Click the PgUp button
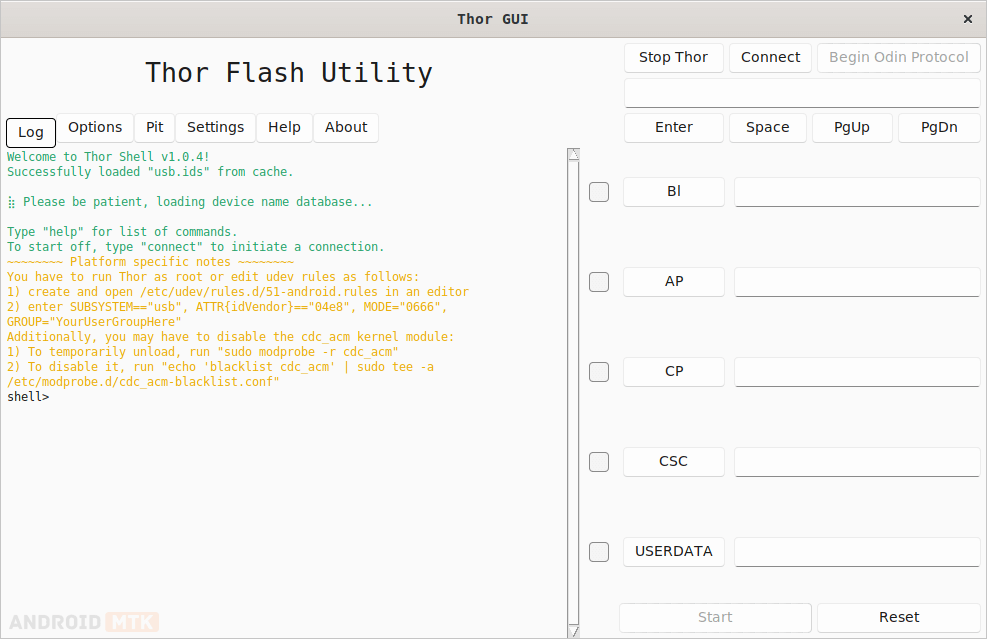987x639 pixels. (x=852, y=127)
